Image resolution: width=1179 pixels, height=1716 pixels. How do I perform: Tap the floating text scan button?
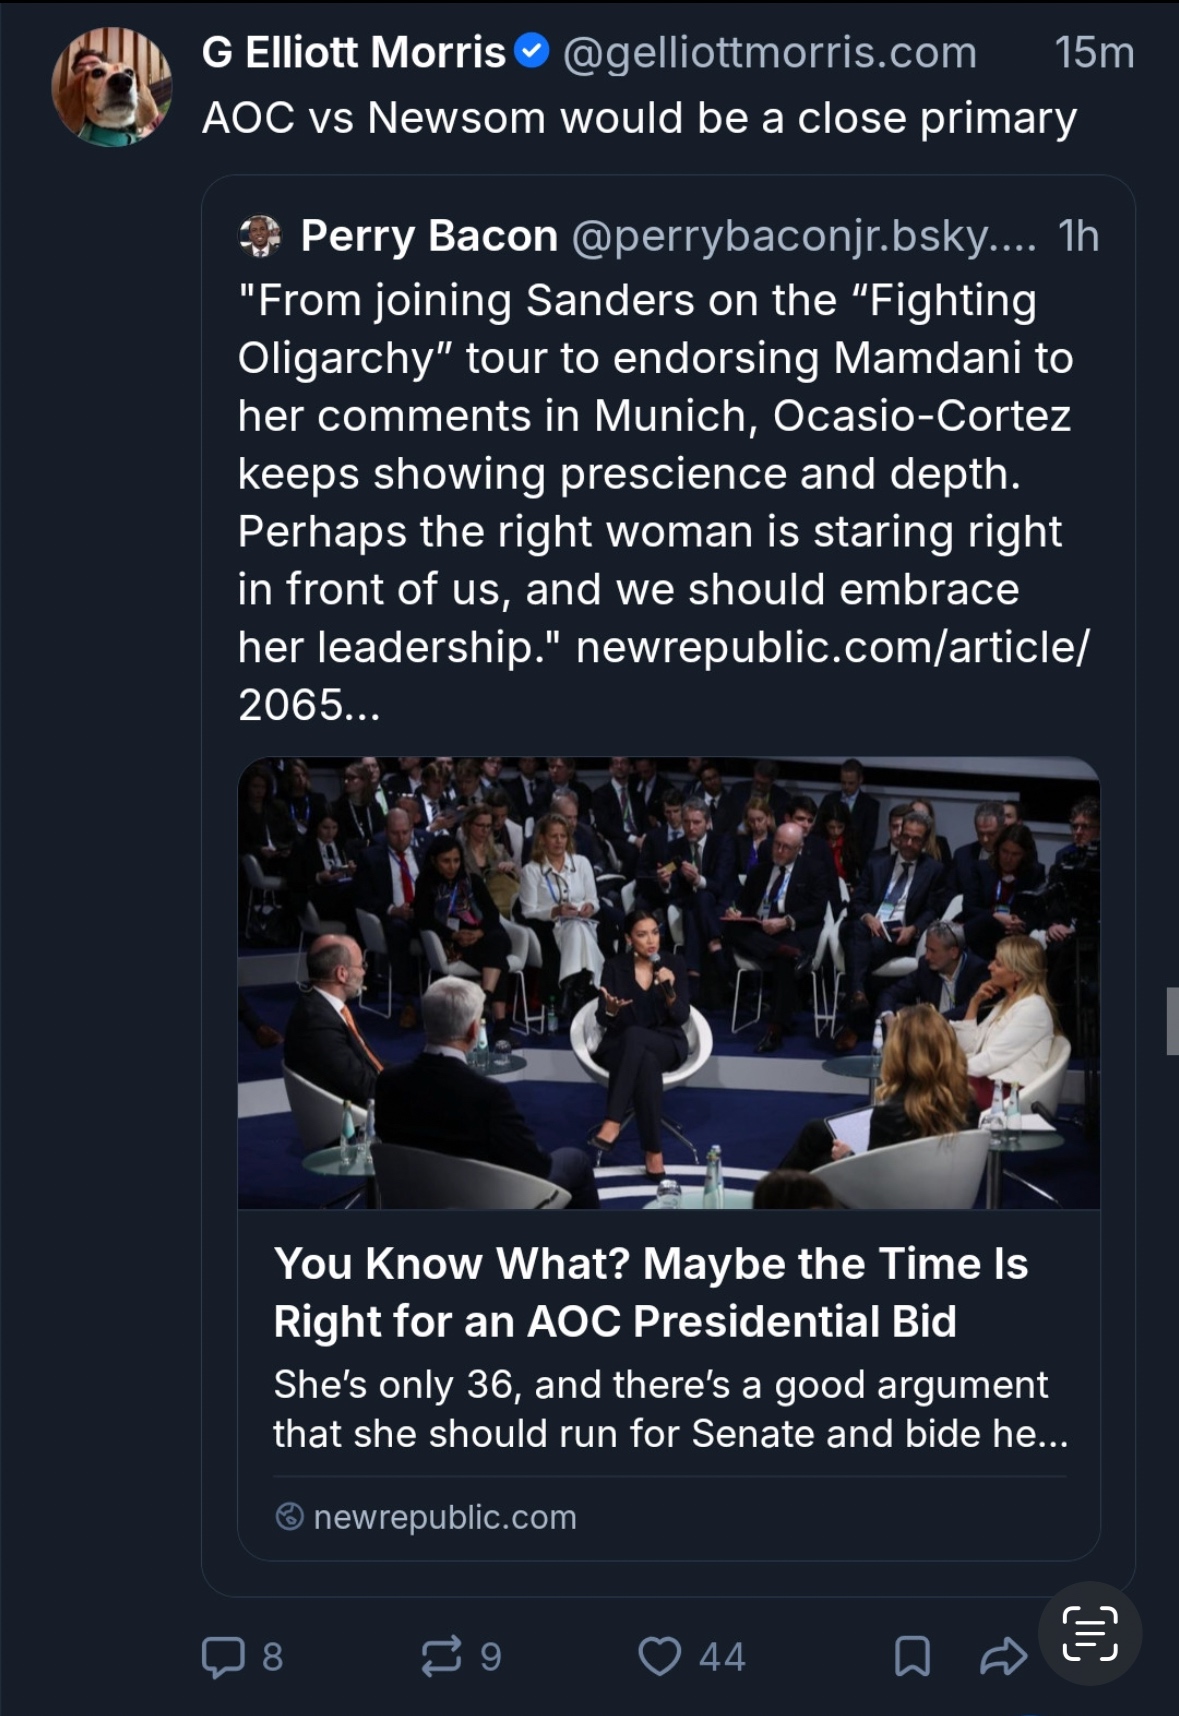[x=1089, y=1633]
